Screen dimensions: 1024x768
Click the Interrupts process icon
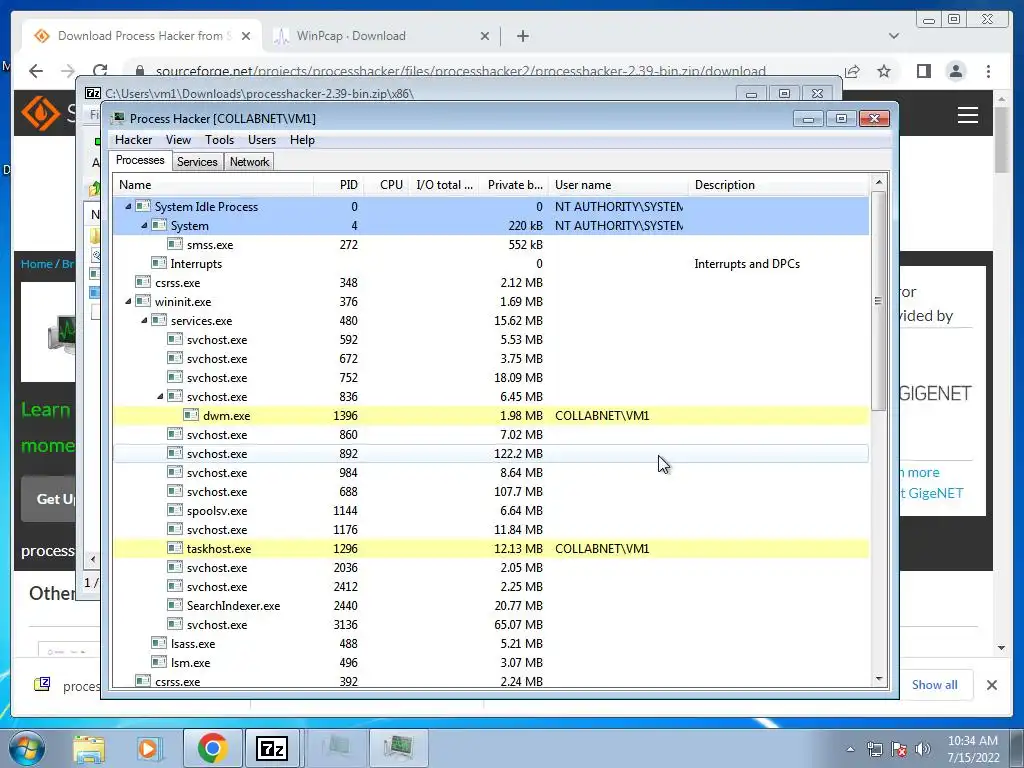pos(159,263)
